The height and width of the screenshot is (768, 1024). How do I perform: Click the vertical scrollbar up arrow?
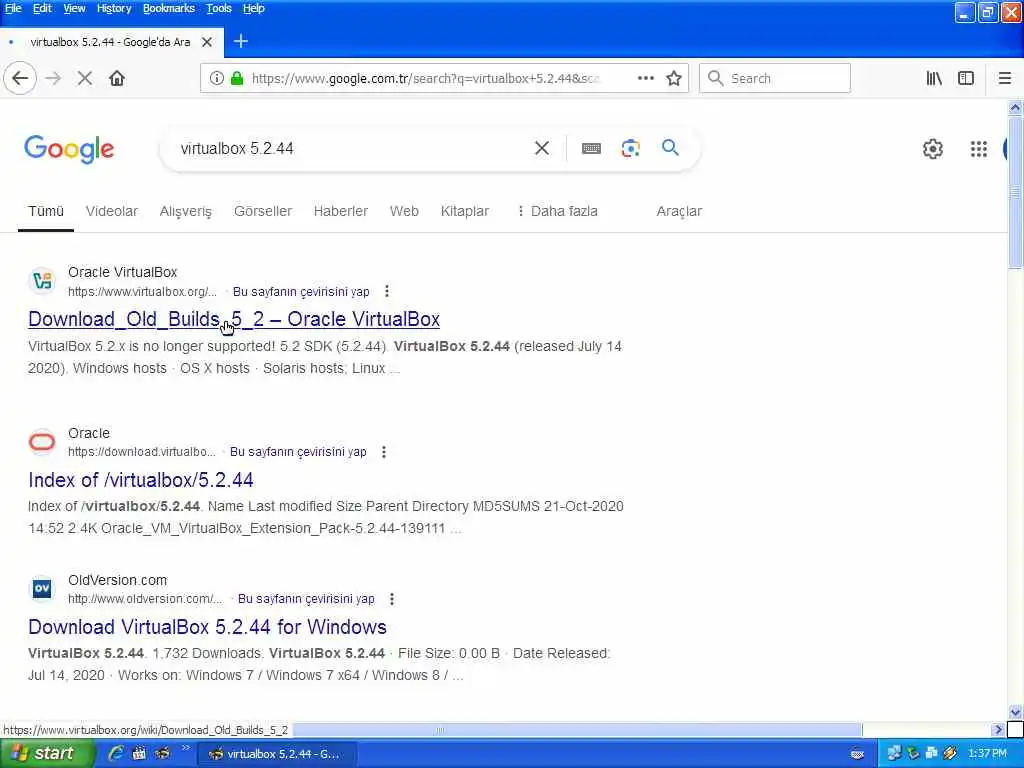[x=1015, y=108]
